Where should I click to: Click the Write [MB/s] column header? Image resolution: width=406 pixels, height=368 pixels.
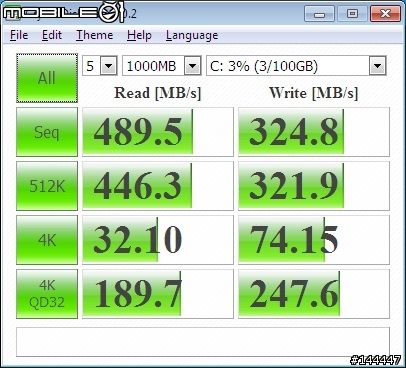pyautogui.click(x=314, y=93)
